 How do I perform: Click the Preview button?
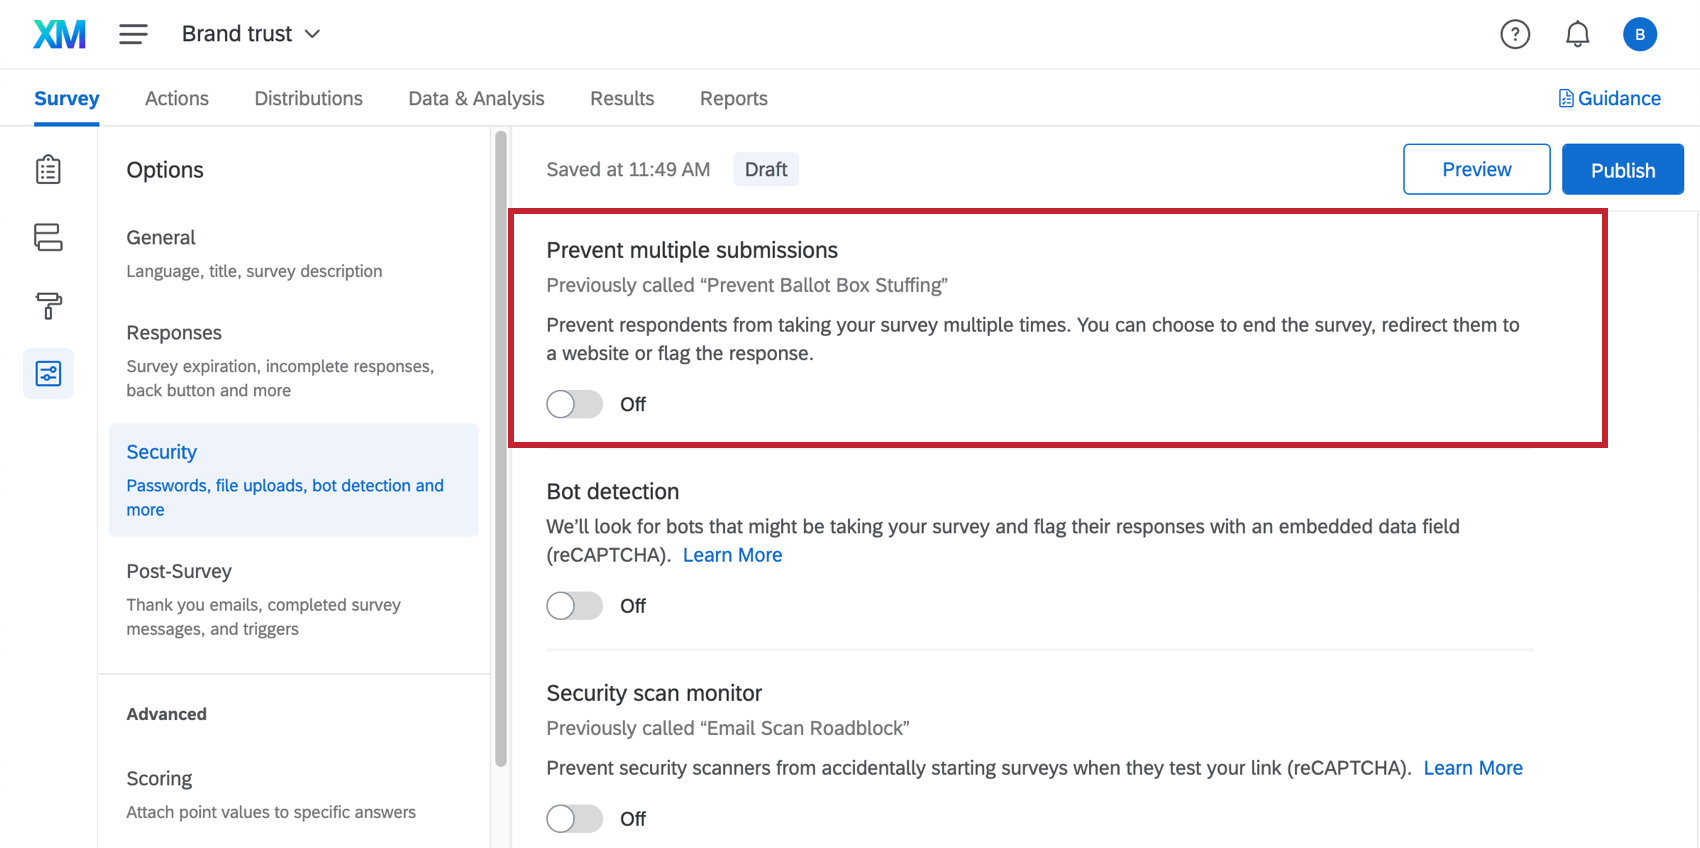coord(1476,170)
